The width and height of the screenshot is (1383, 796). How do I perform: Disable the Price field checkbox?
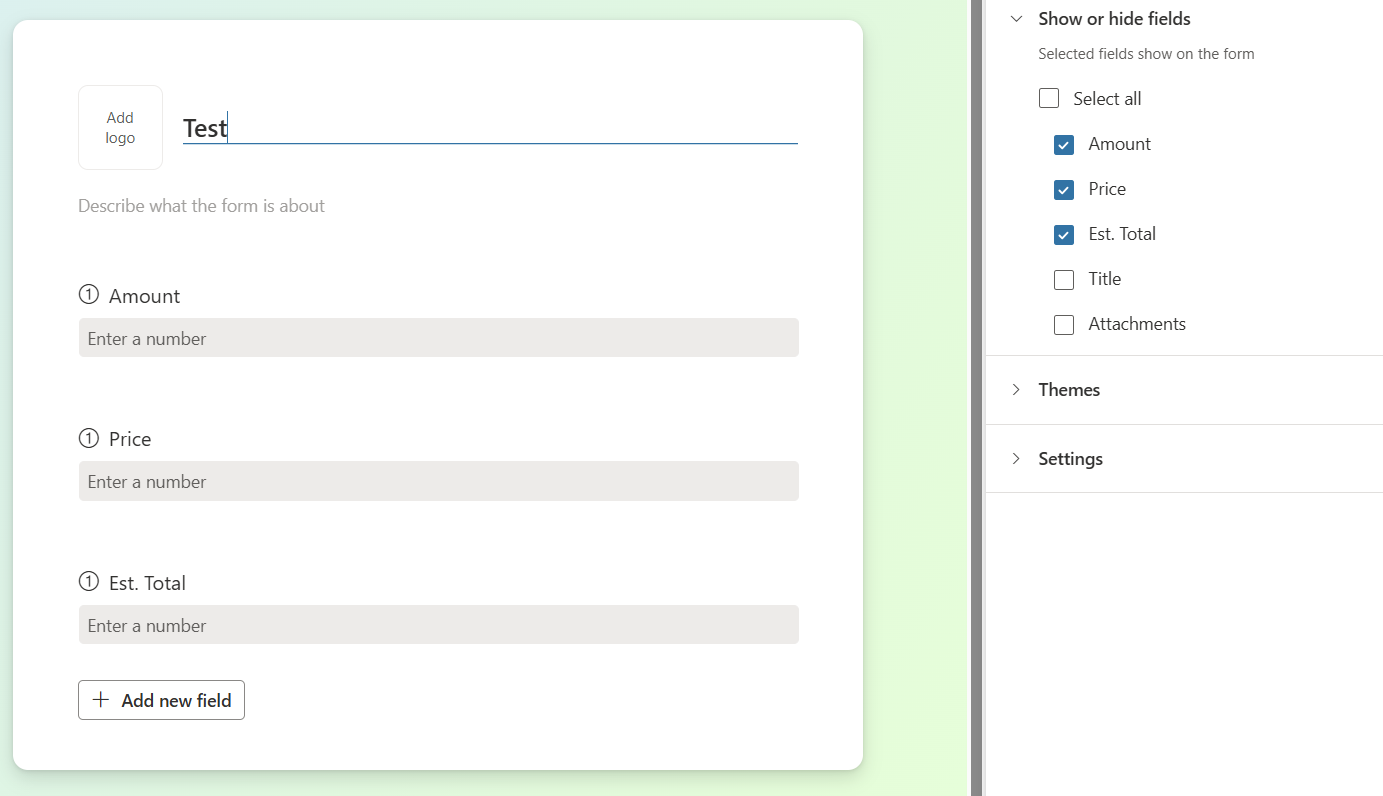click(1063, 189)
